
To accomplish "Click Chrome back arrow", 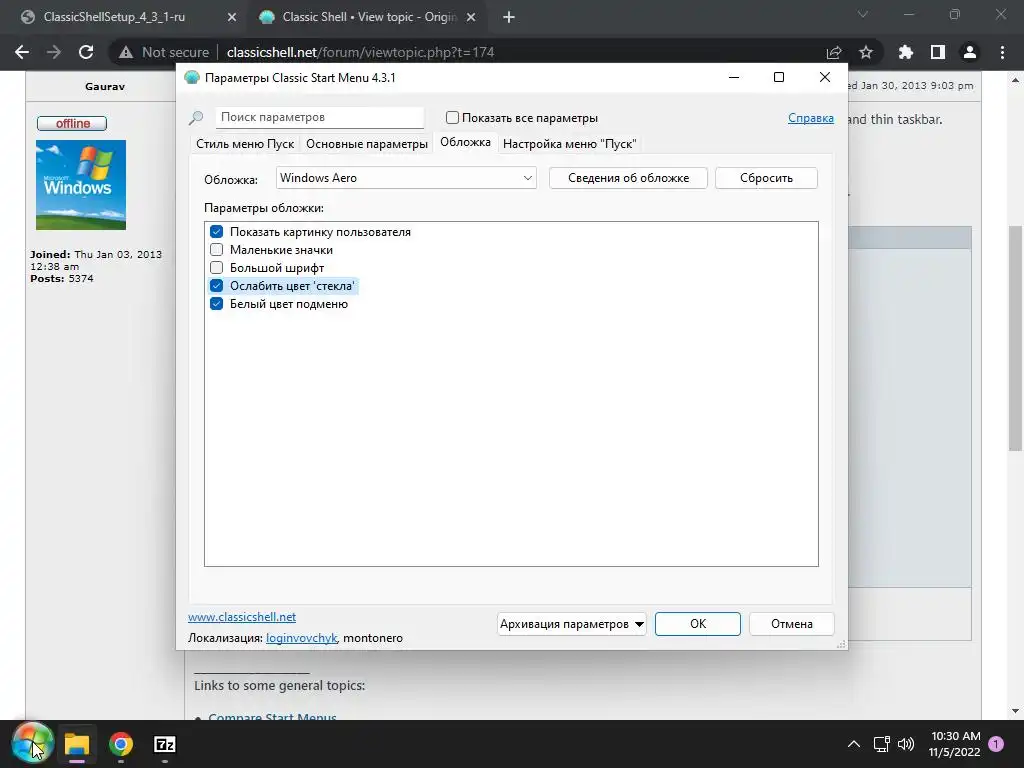I will (x=22, y=52).
